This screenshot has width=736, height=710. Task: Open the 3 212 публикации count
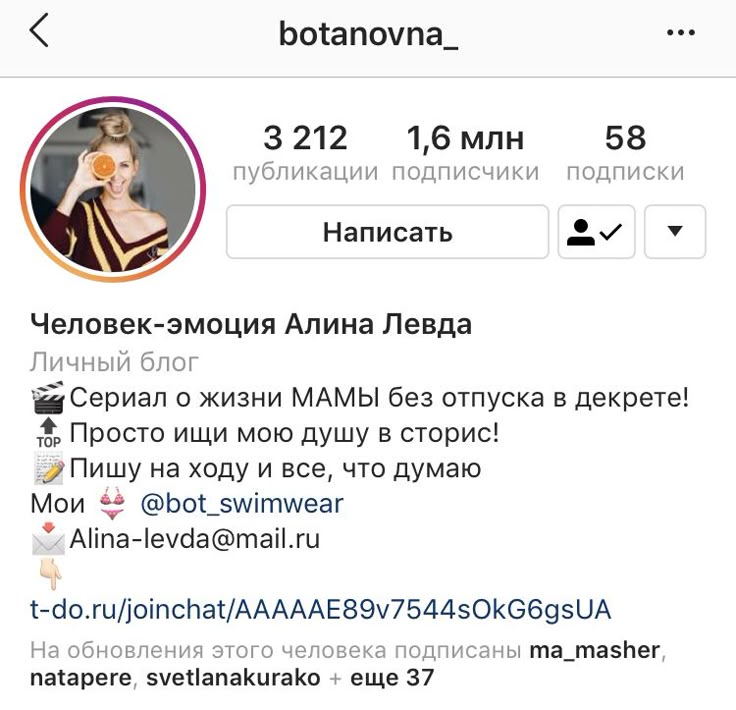305,153
